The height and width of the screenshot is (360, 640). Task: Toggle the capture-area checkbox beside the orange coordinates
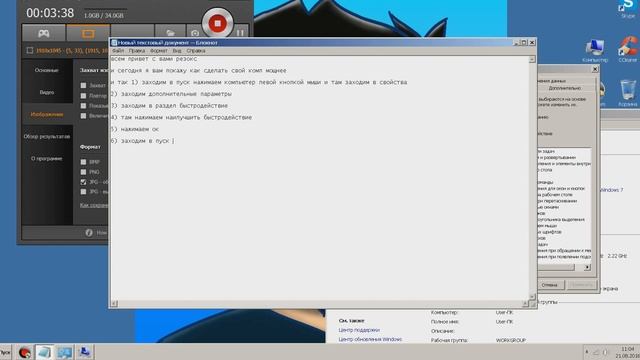click(30, 51)
